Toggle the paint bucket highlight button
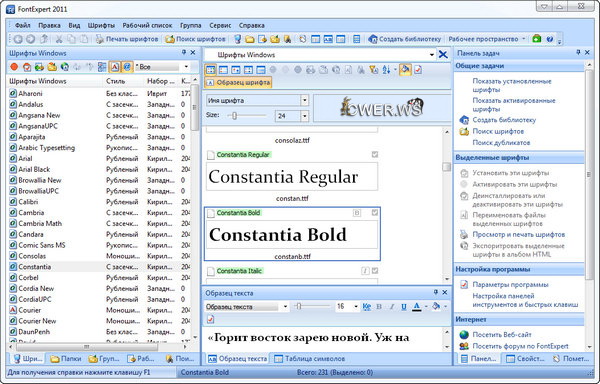The image size is (600, 384). coord(405,70)
